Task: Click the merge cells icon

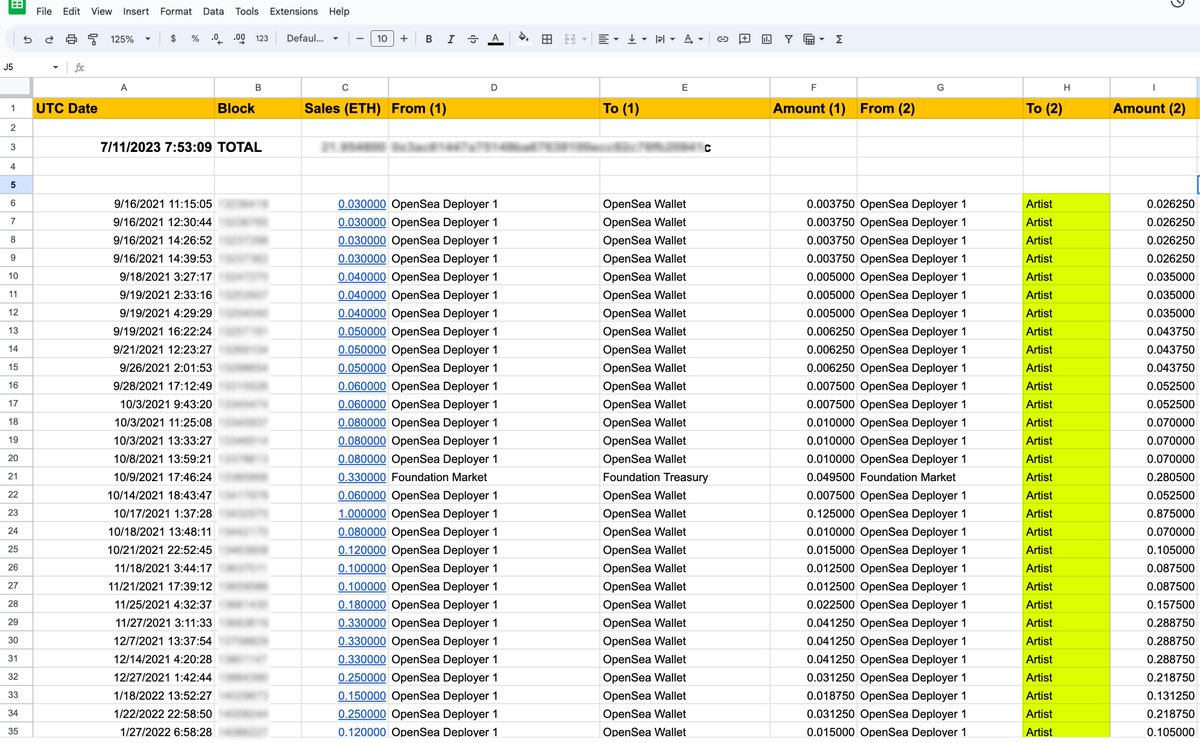Action: [570, 39]
